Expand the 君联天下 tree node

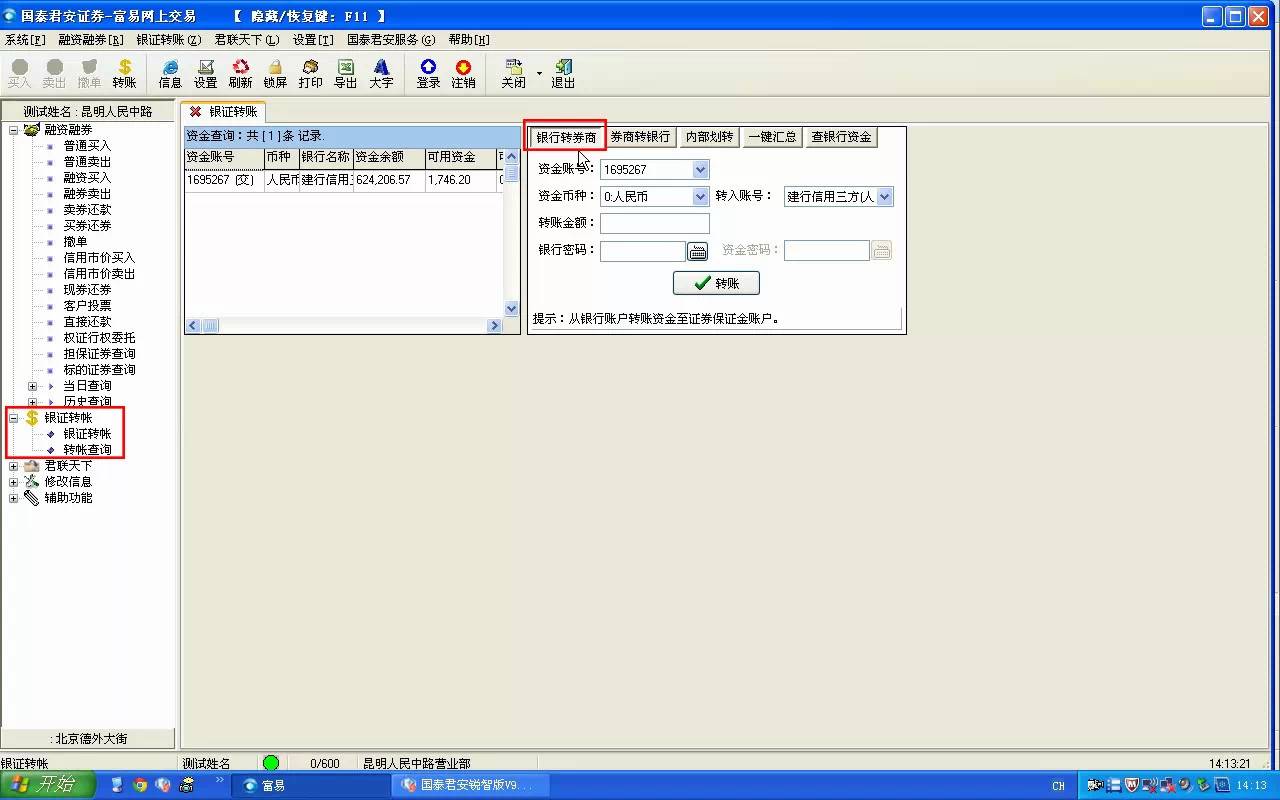click(x=14, y=466)
